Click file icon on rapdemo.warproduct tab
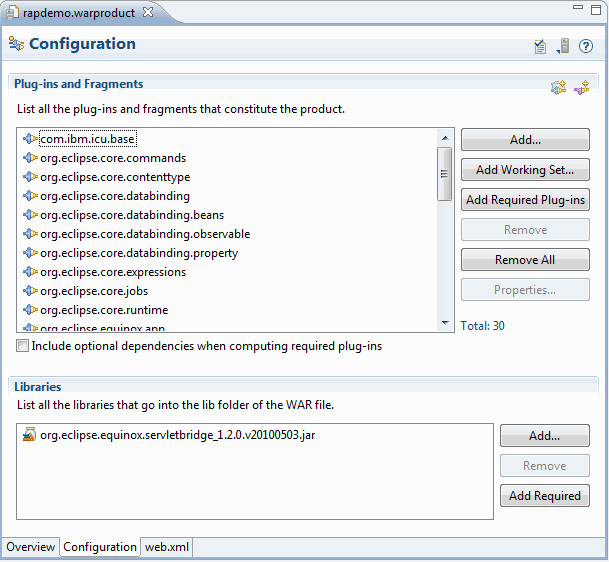The image size is (609, 562). click(x=12, y=12)
